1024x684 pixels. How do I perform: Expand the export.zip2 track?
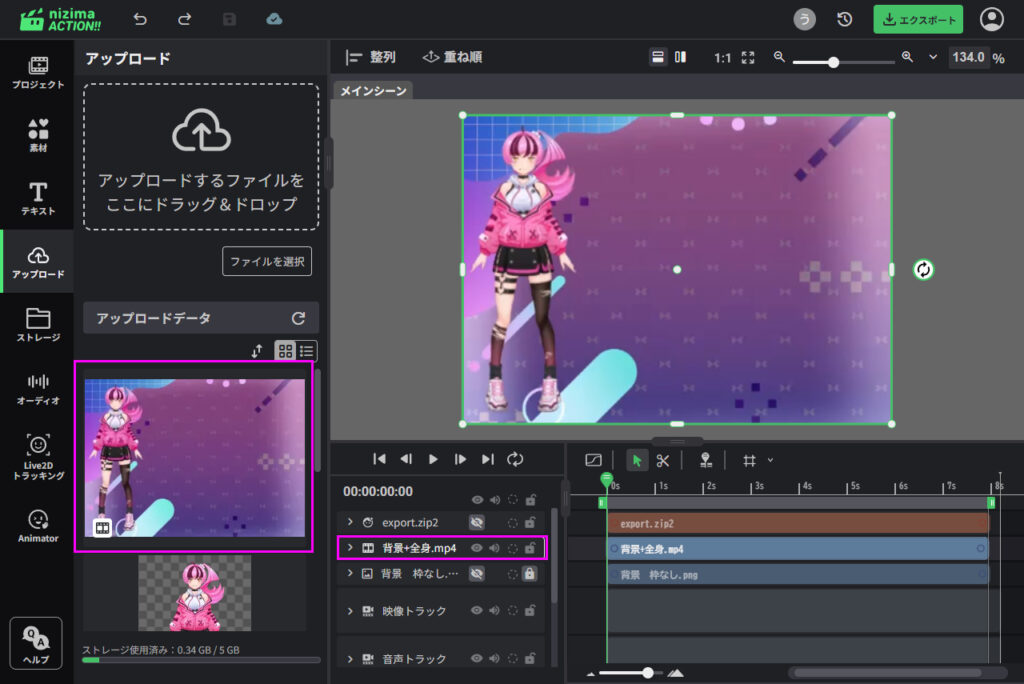pyautogui.click(x=350, y=522)
